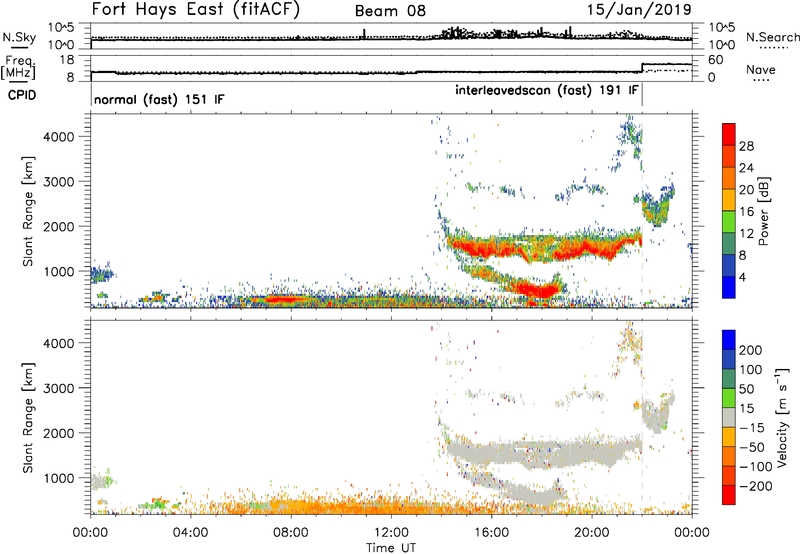
Task: Click the 'normal (fast) 151 IF' text
Action: click(159, 99)
